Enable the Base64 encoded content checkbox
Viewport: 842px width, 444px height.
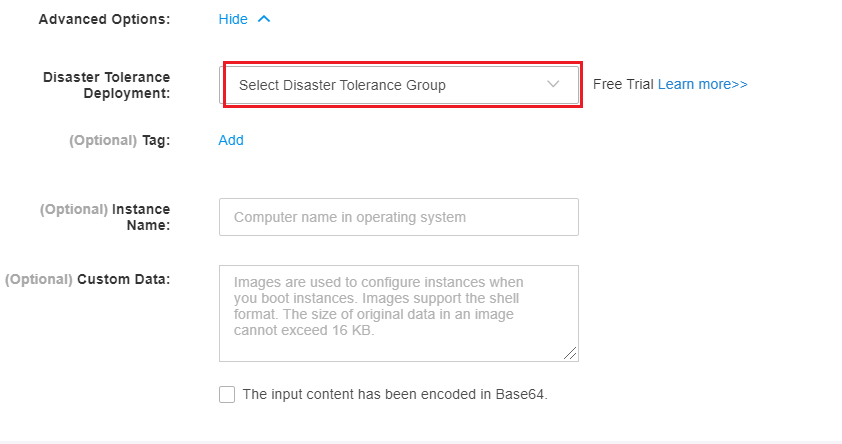click(x=227, y=394)
